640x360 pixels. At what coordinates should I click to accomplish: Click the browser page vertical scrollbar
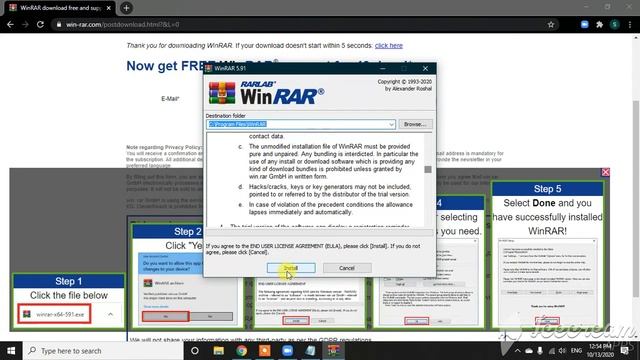[636, 198]
